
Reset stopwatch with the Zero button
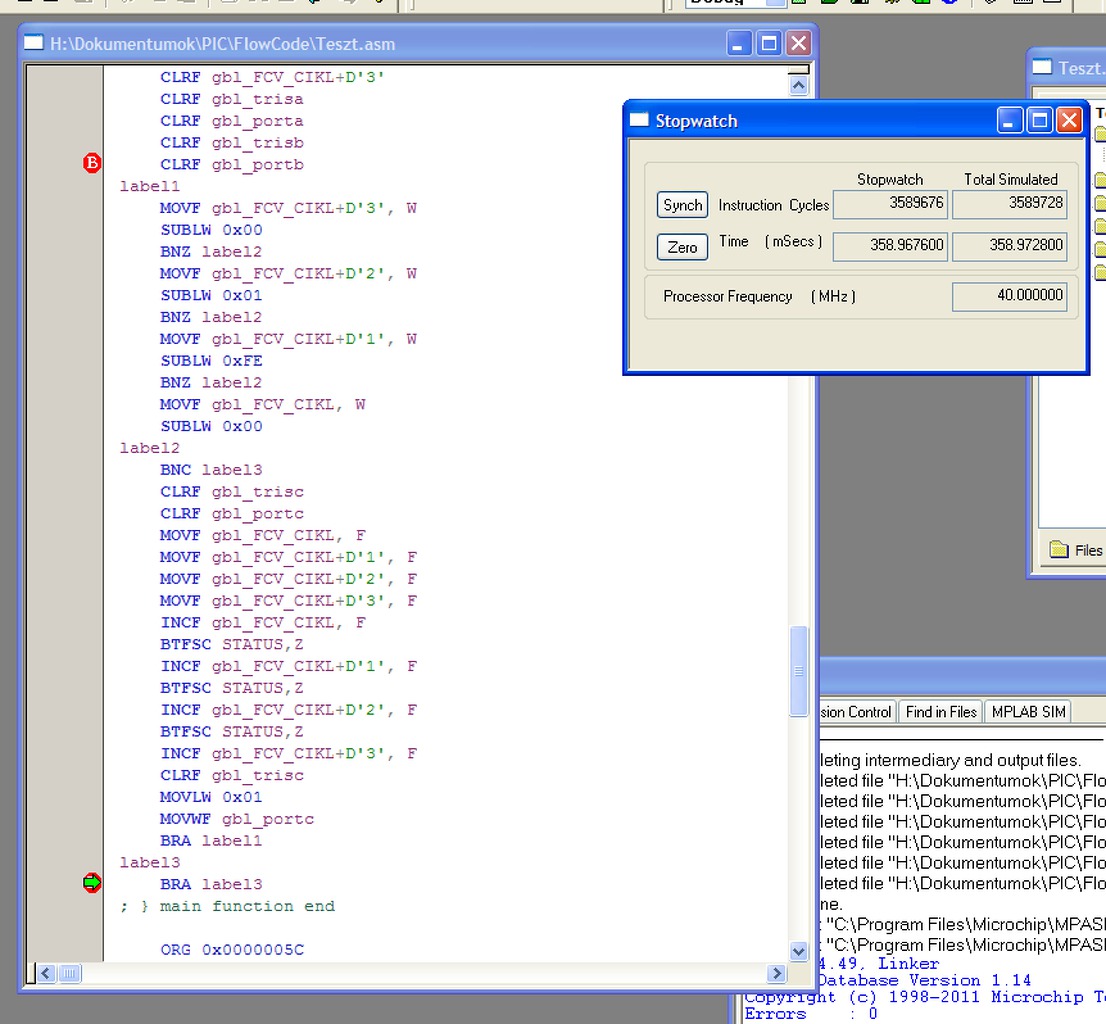click(682, 247)
